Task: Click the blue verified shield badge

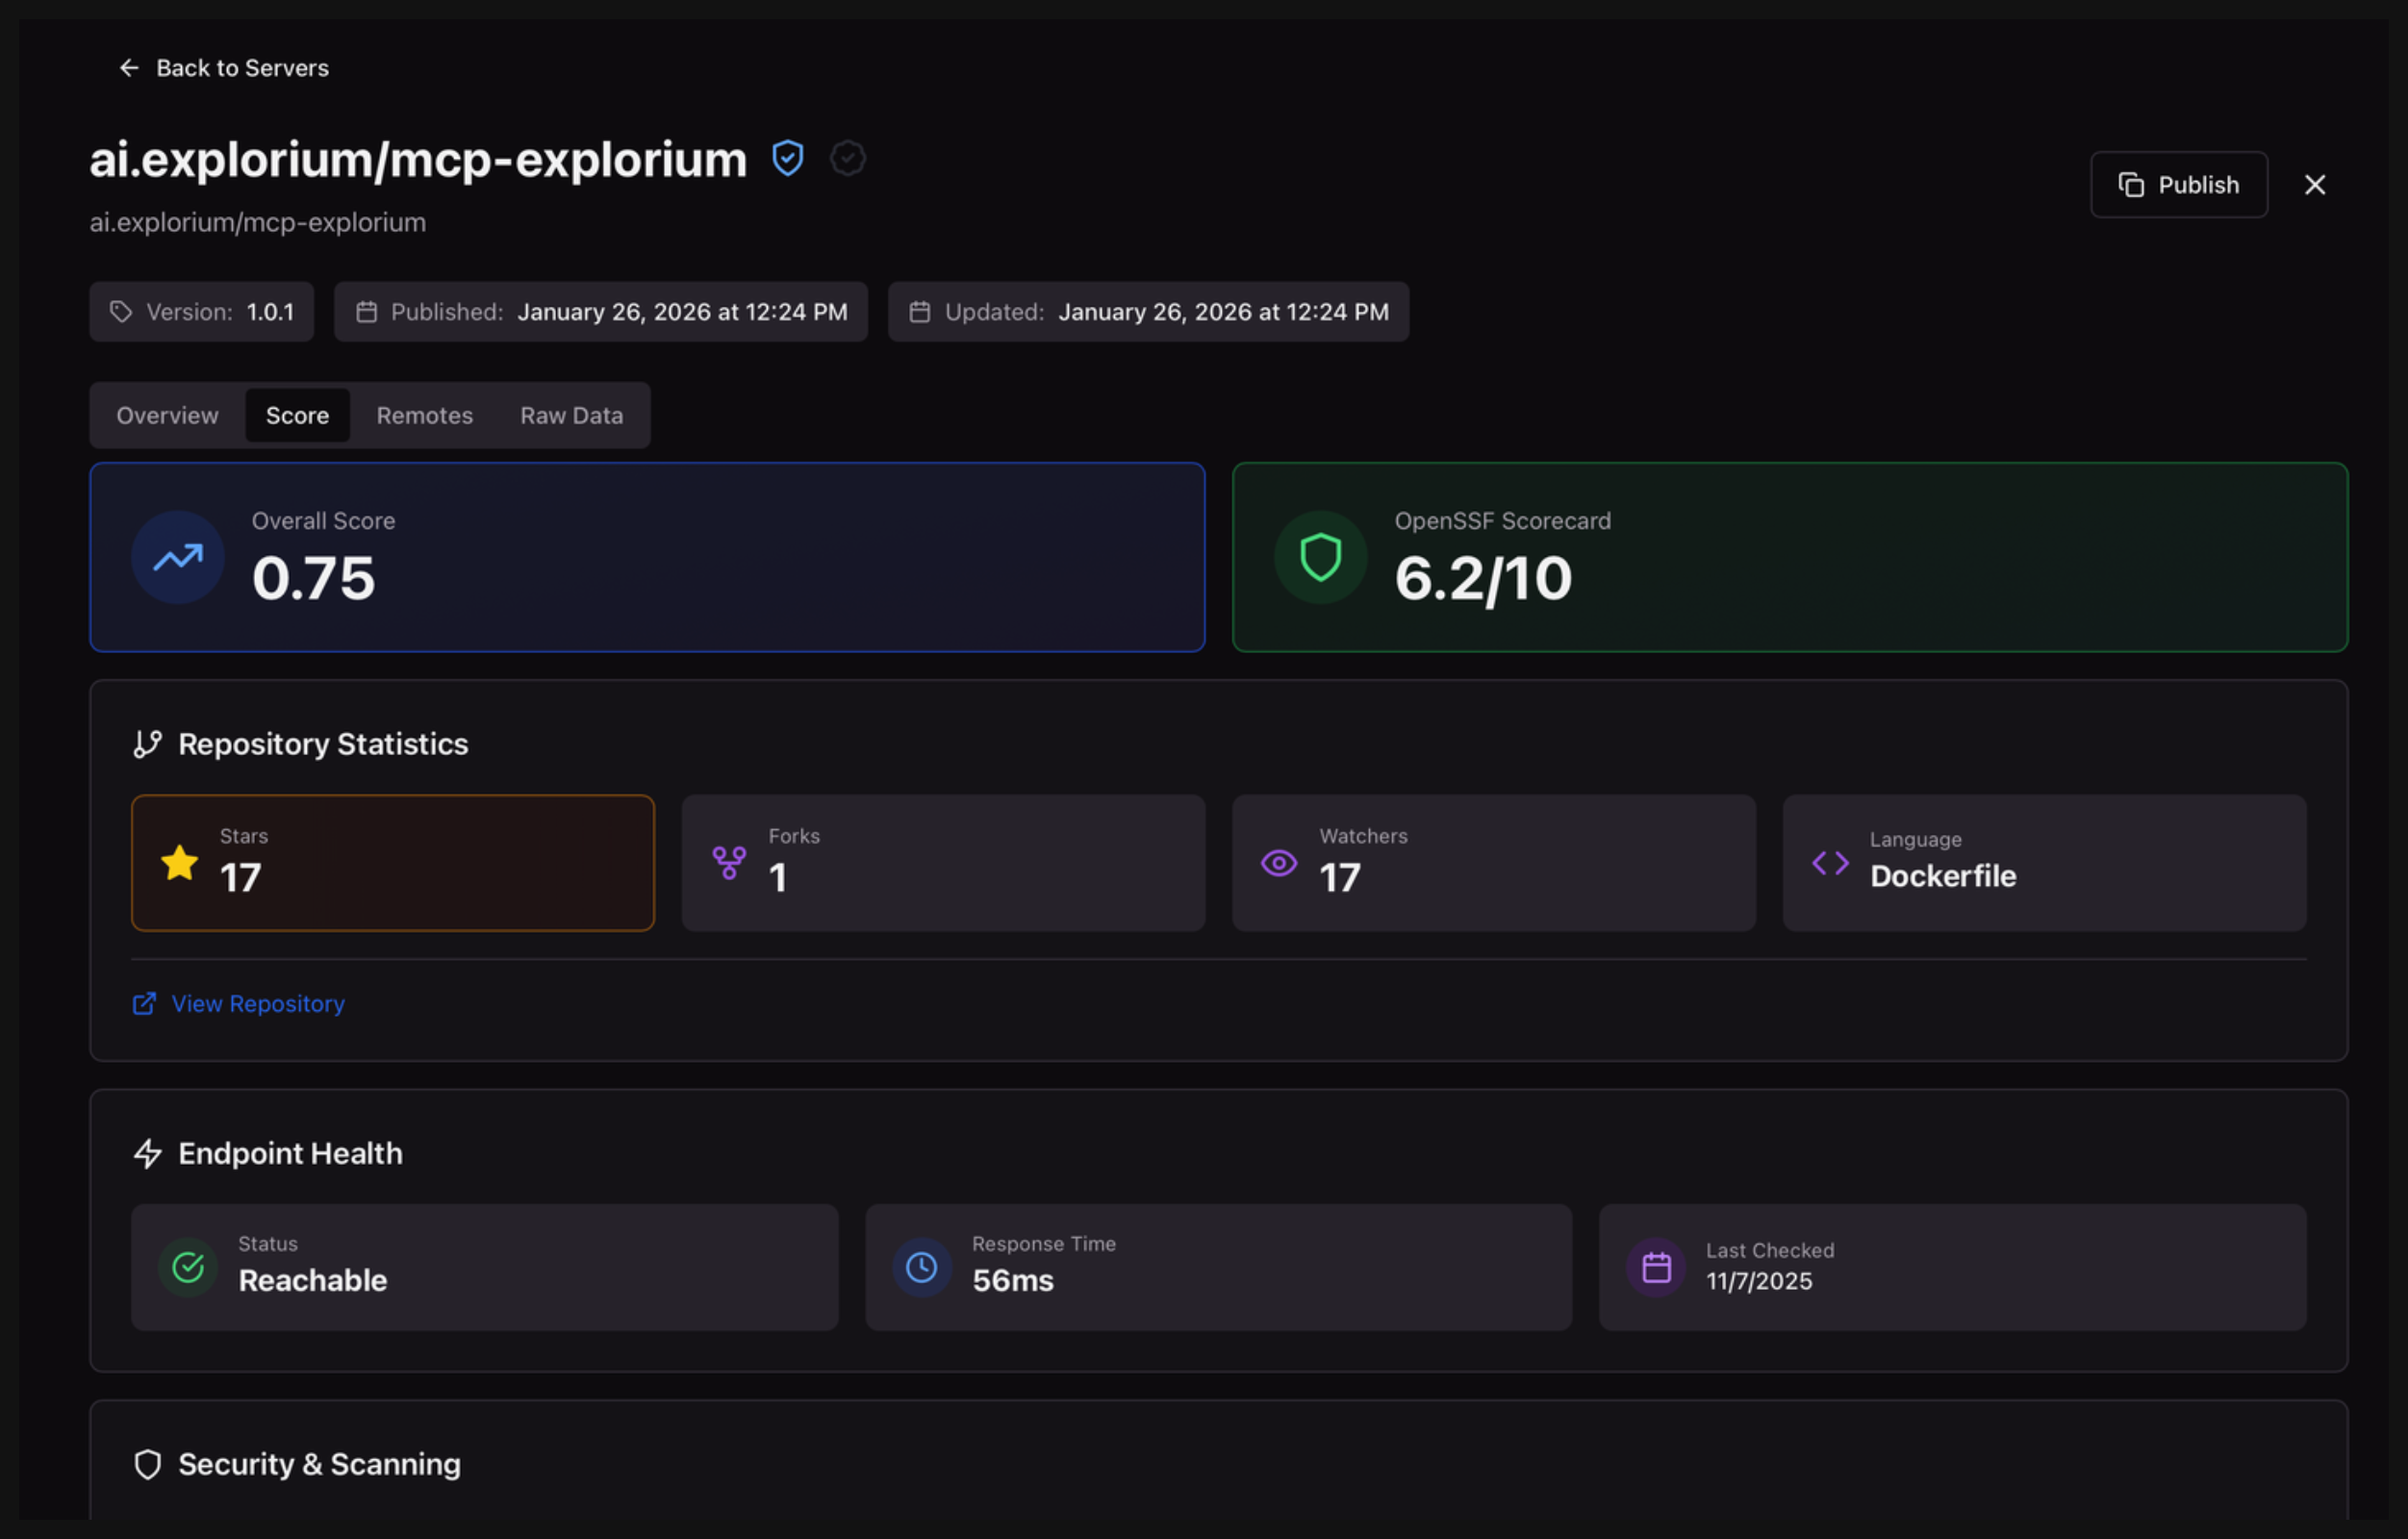Action: coord(787,158)
